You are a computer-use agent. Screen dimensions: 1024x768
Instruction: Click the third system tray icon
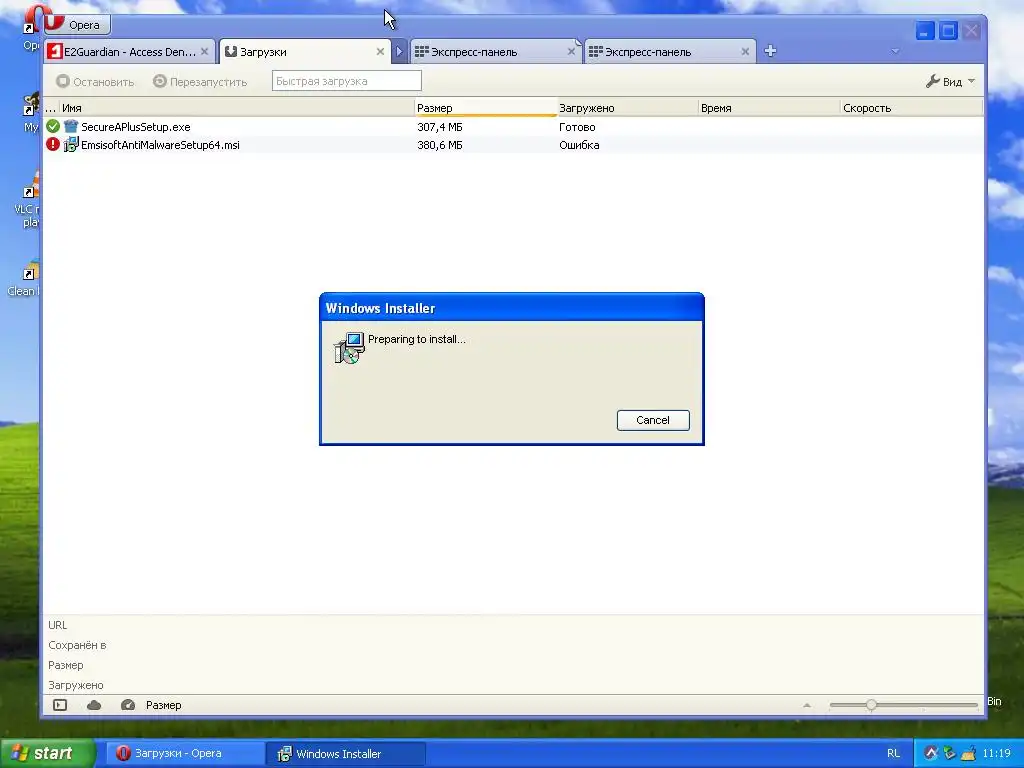coord(968,753)
